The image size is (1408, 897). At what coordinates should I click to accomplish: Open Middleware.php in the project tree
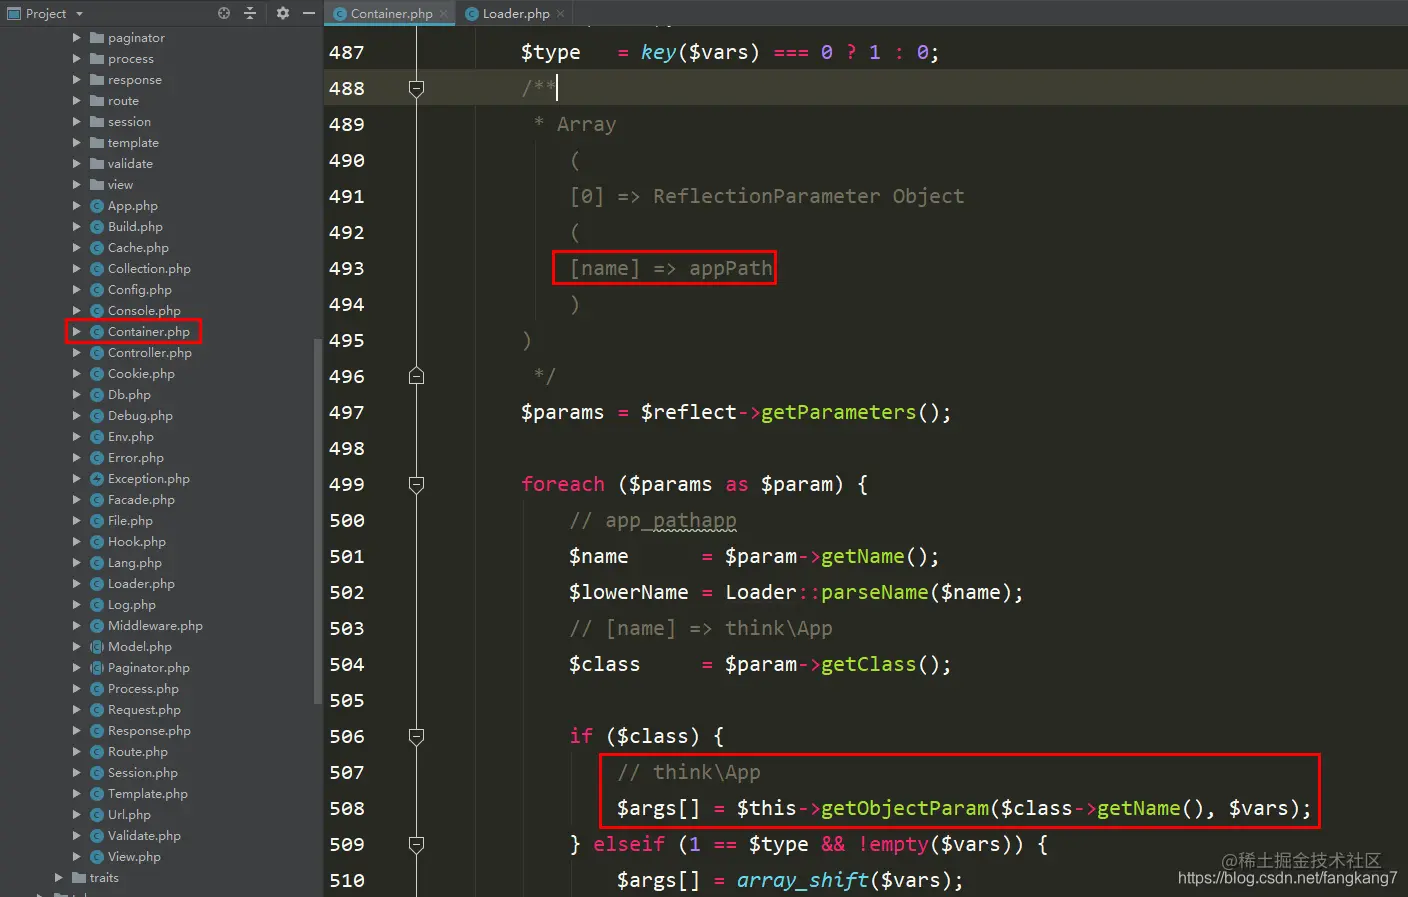tap(155, 626)
